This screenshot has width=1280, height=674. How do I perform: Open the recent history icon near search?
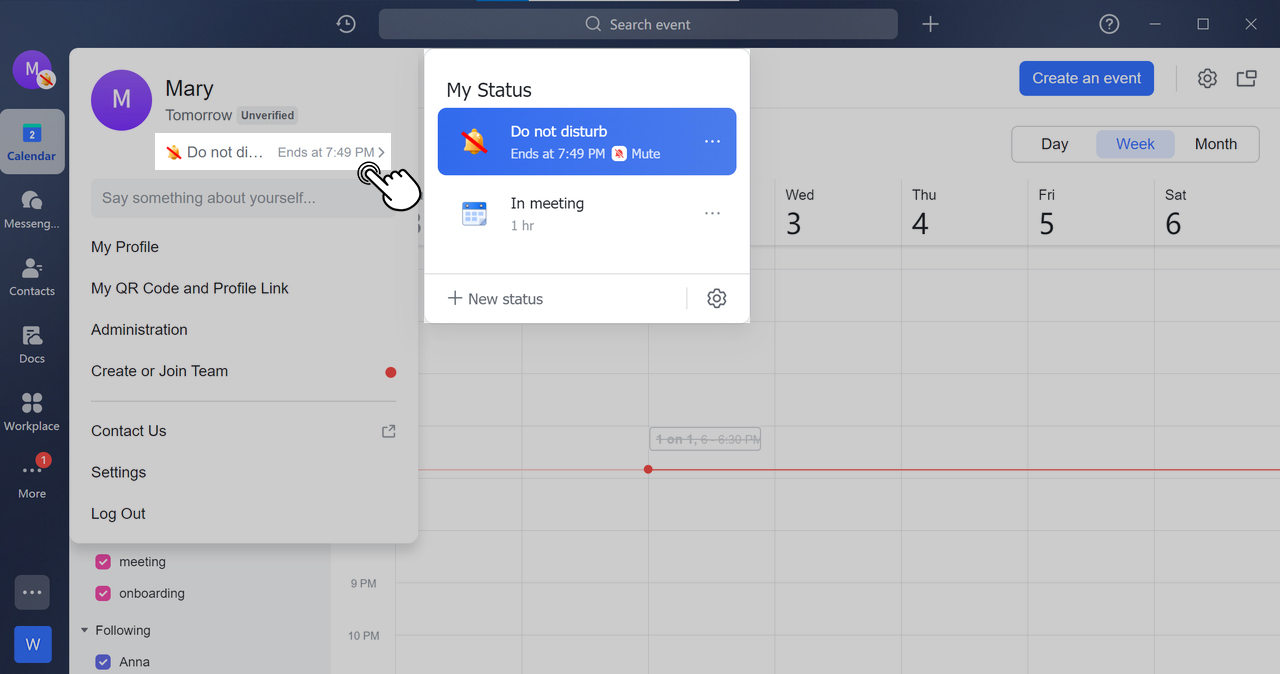click(x=346, y=23)
